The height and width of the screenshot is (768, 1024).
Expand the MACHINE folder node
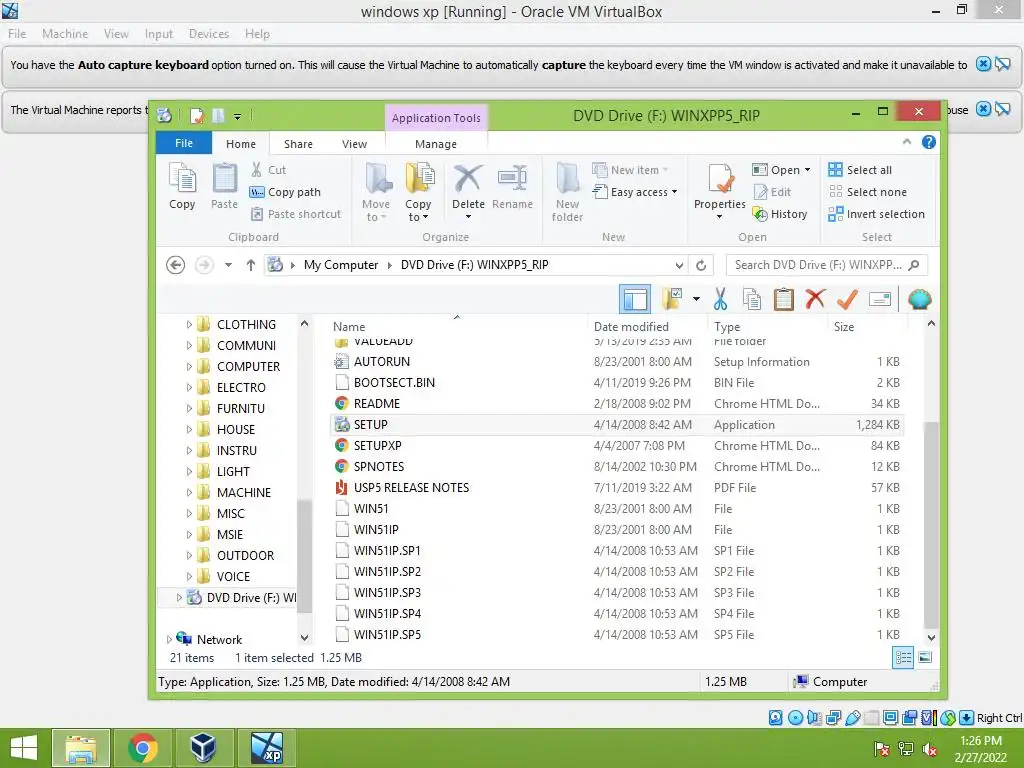click(189, 492)
